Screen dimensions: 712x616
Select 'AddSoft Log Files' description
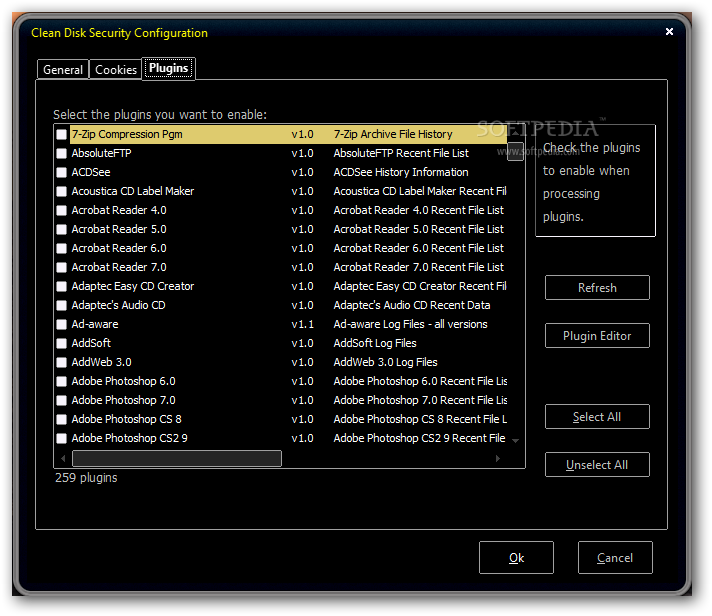pos(375,344)
